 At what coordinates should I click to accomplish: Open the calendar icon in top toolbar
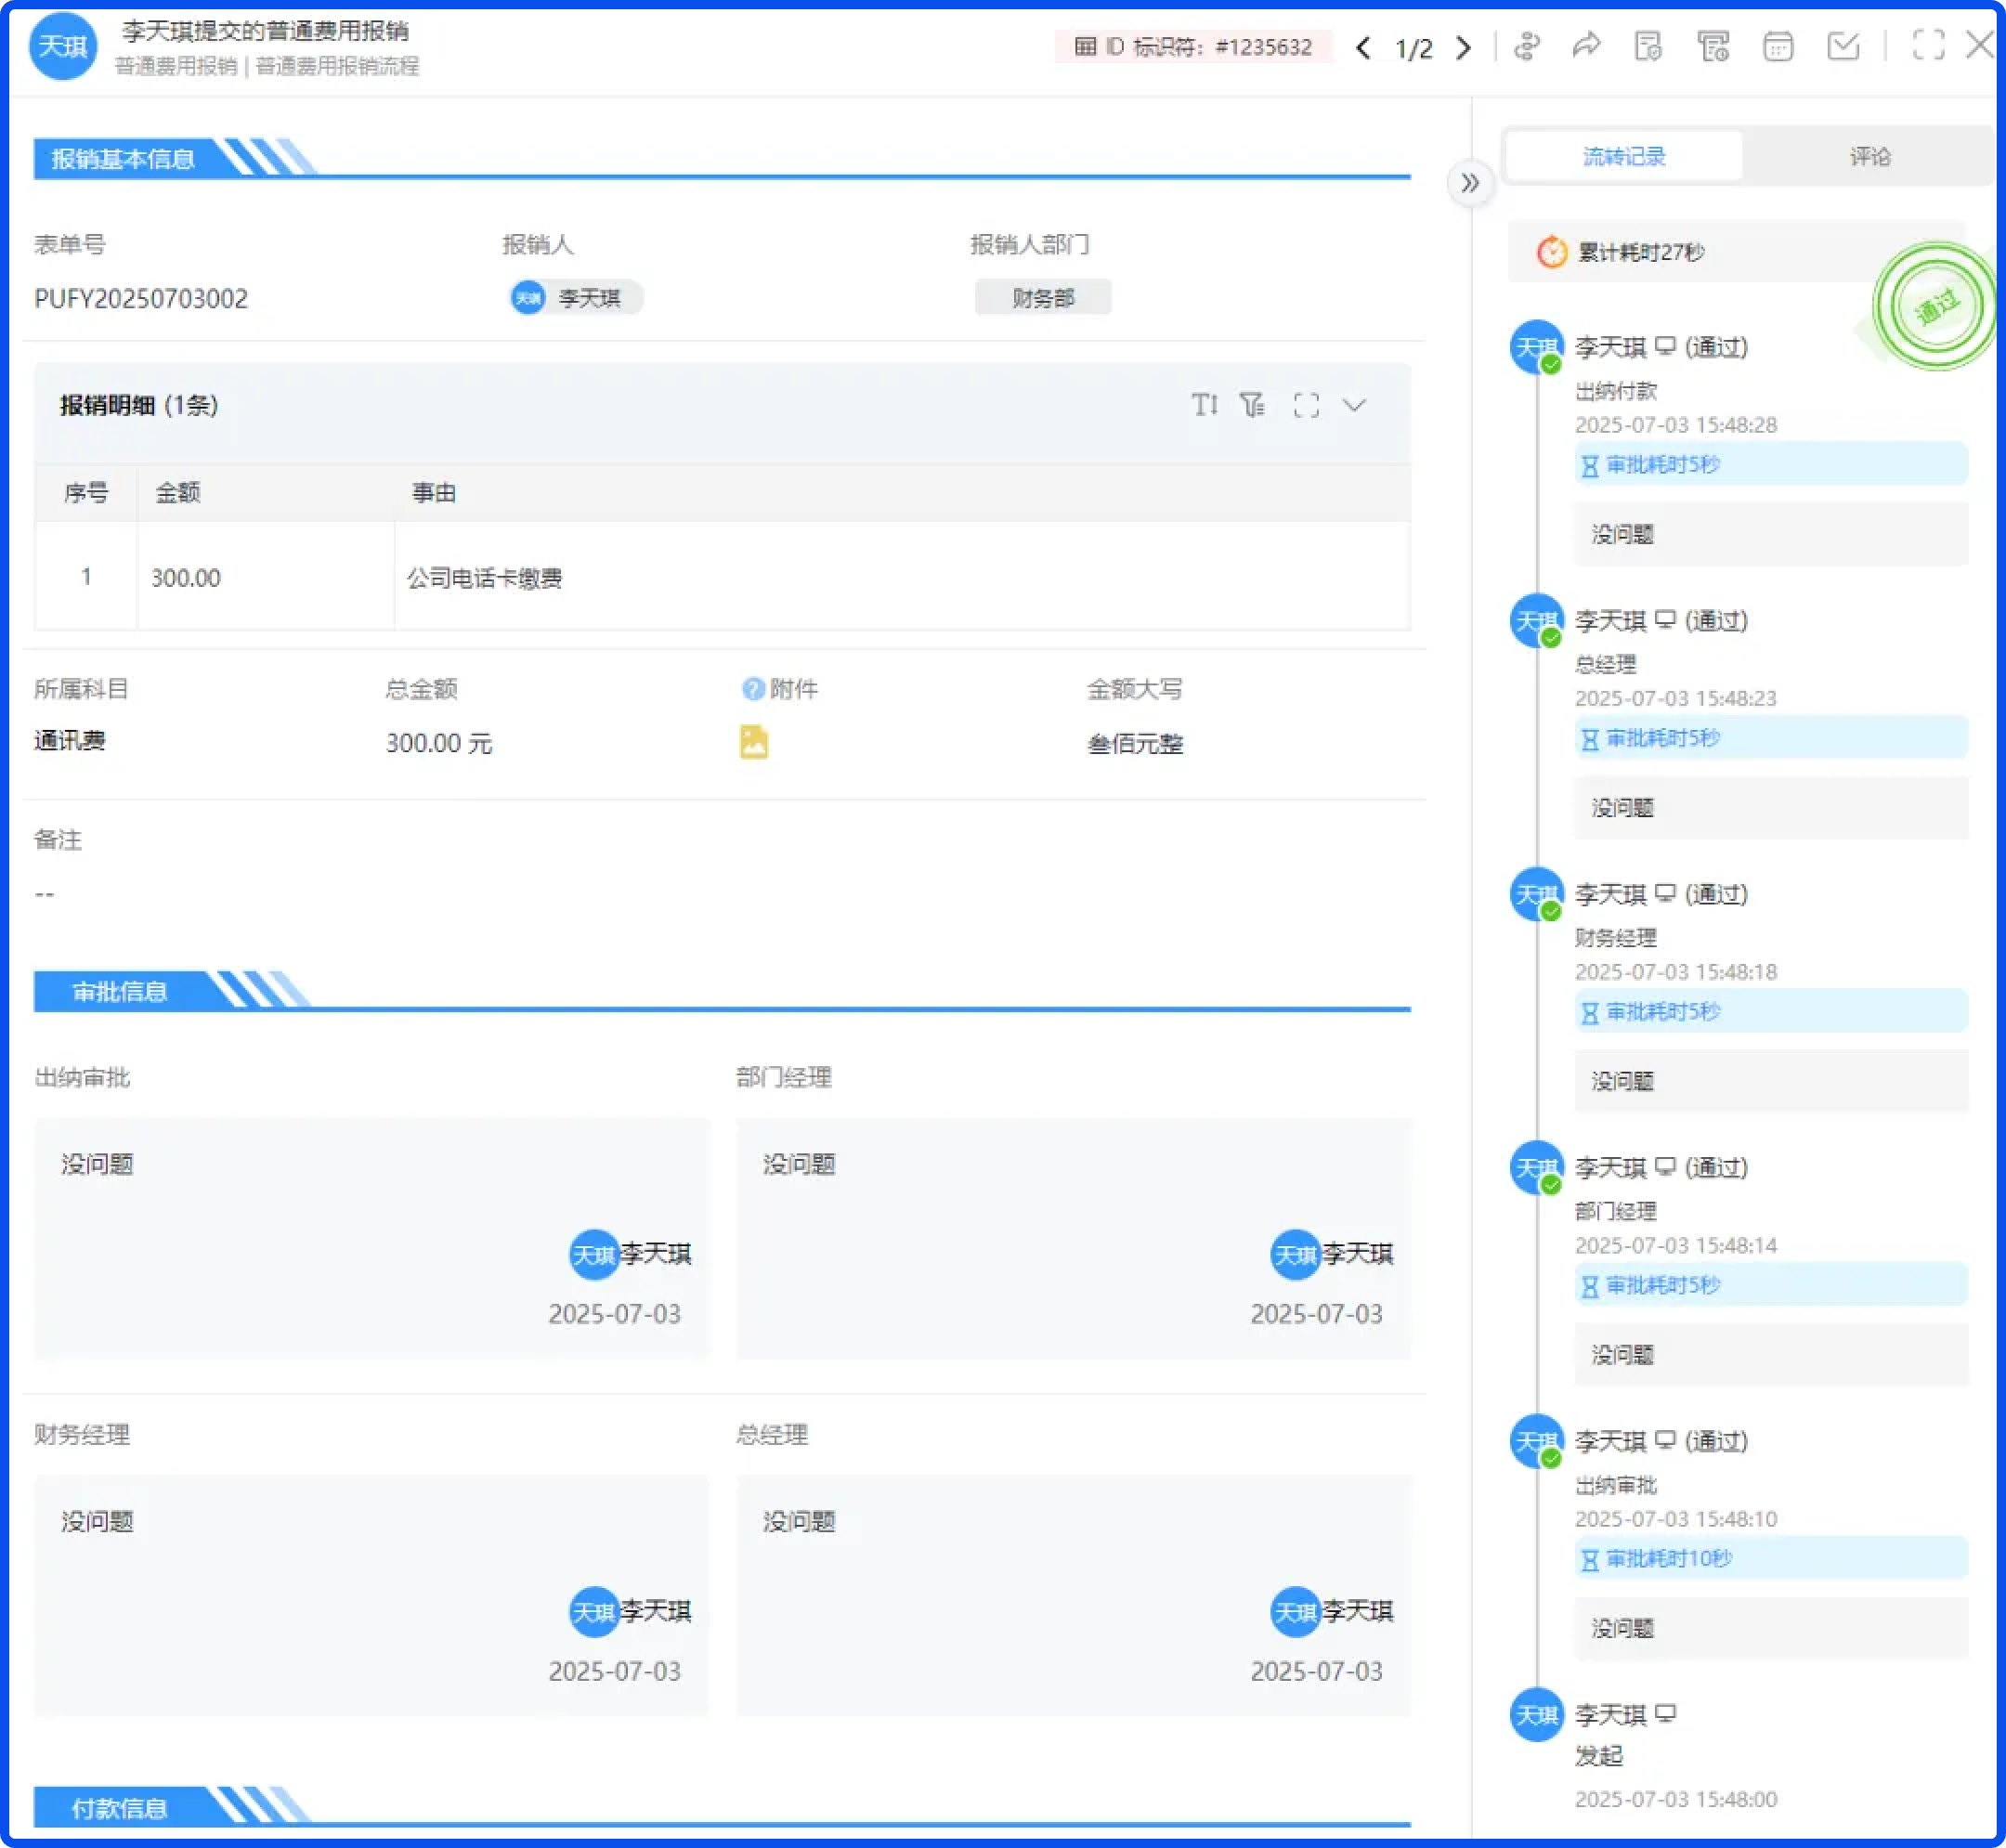[x=1777, y=47]
